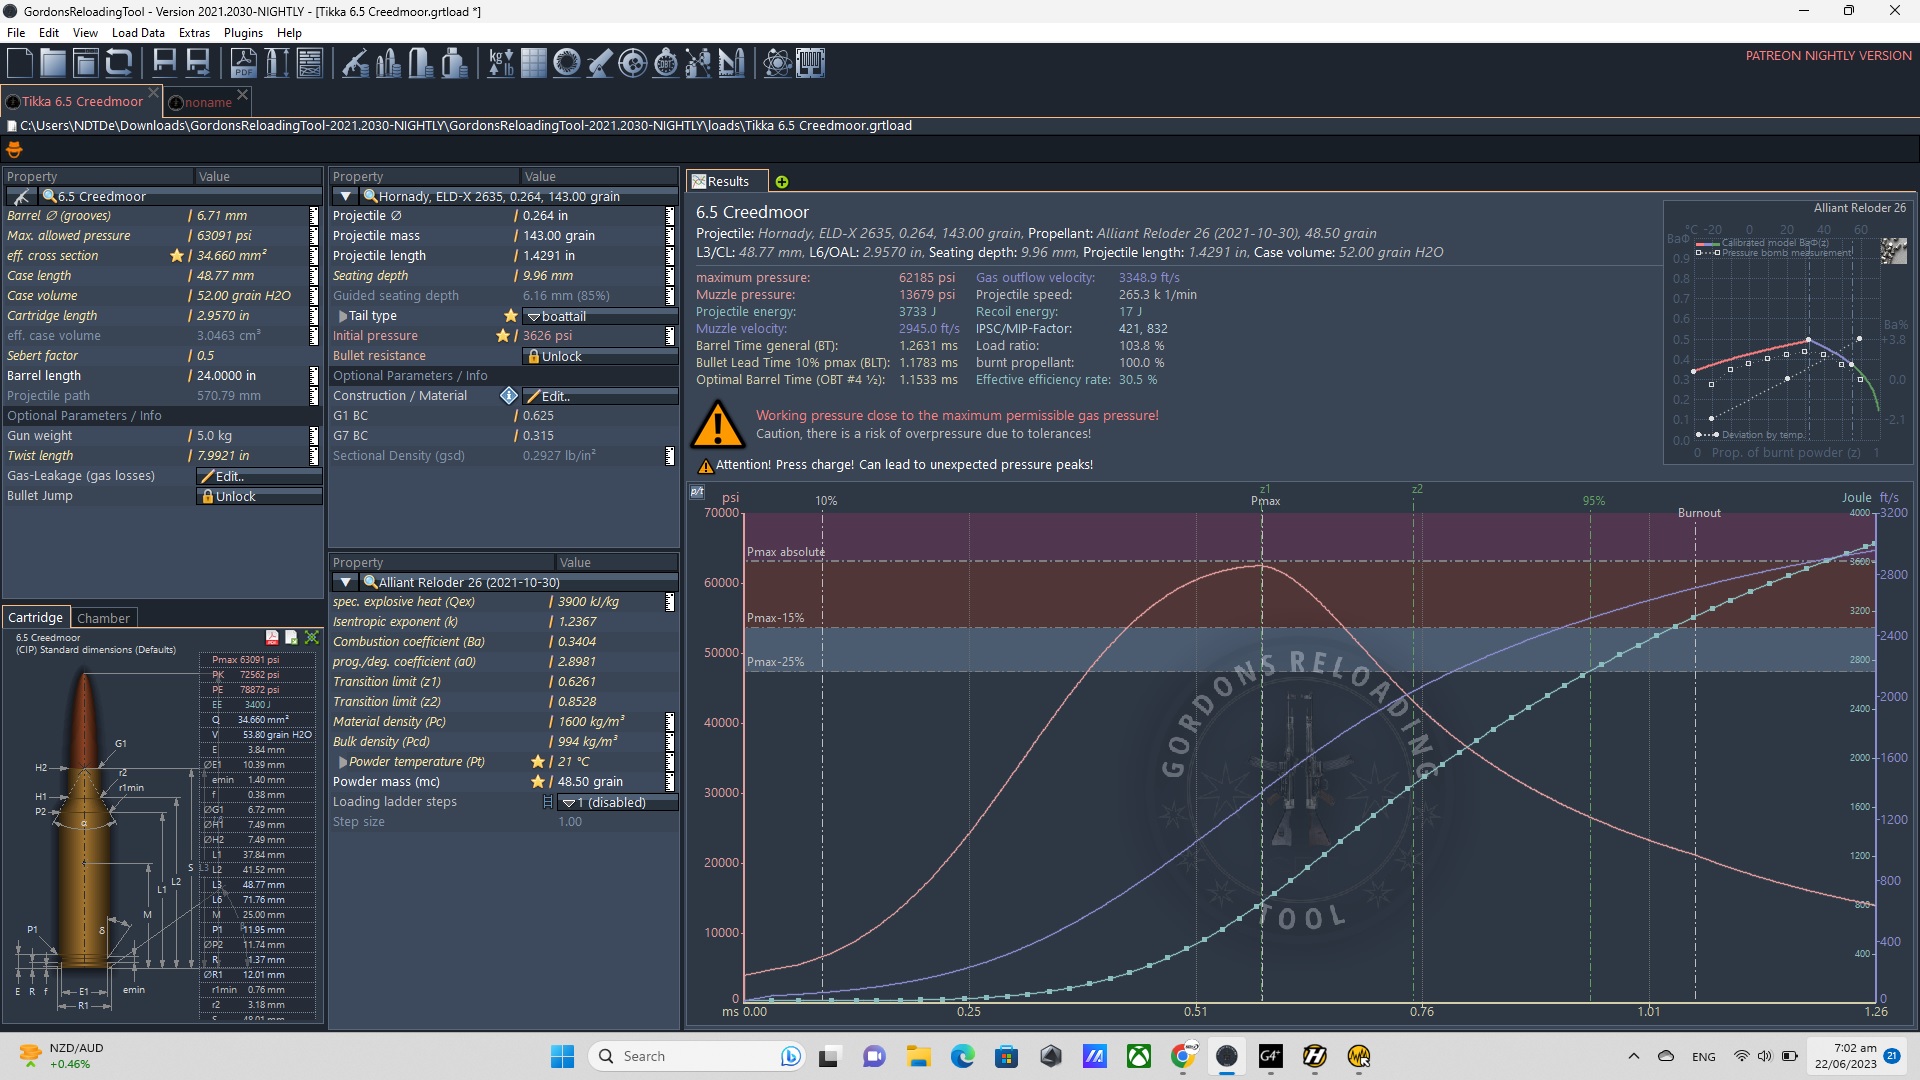Click the chamber view icon tab
The width and height of the screenshot is (1920, 1080).
(x=104, y=617)
